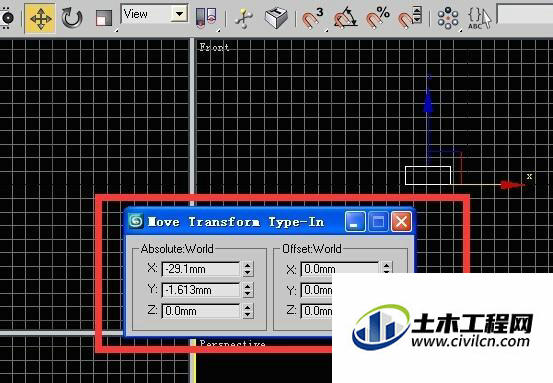Click the Absolute World Z value field

coord(200,311)
